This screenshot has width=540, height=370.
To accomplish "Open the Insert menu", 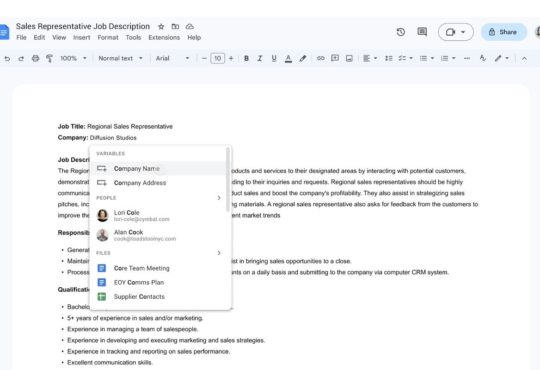I will [x=82, y=38].
